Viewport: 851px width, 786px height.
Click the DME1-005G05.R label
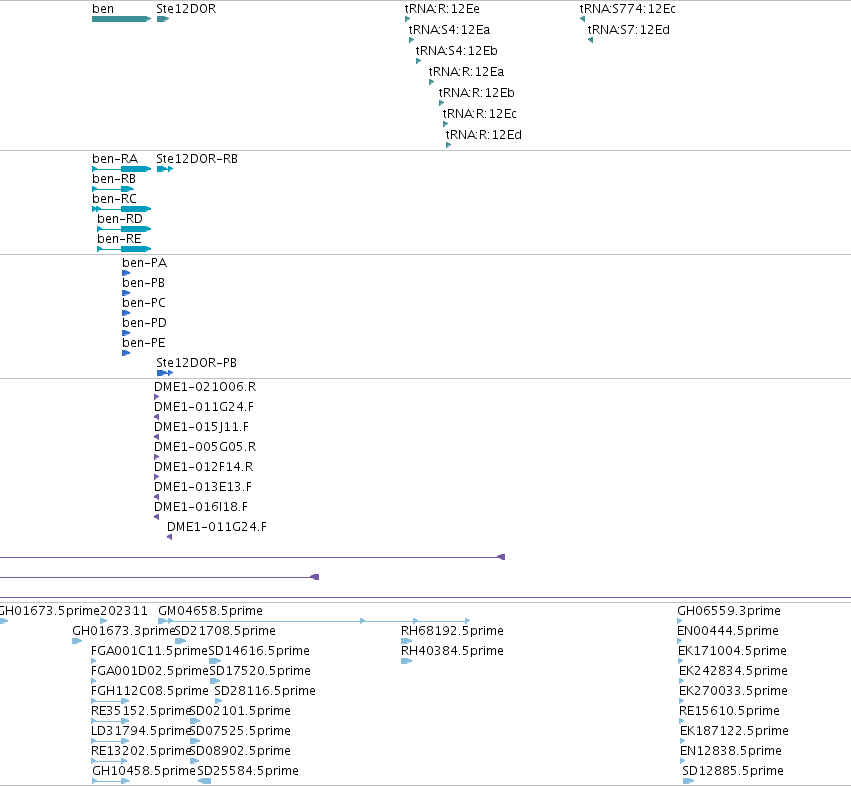(205, 447)
